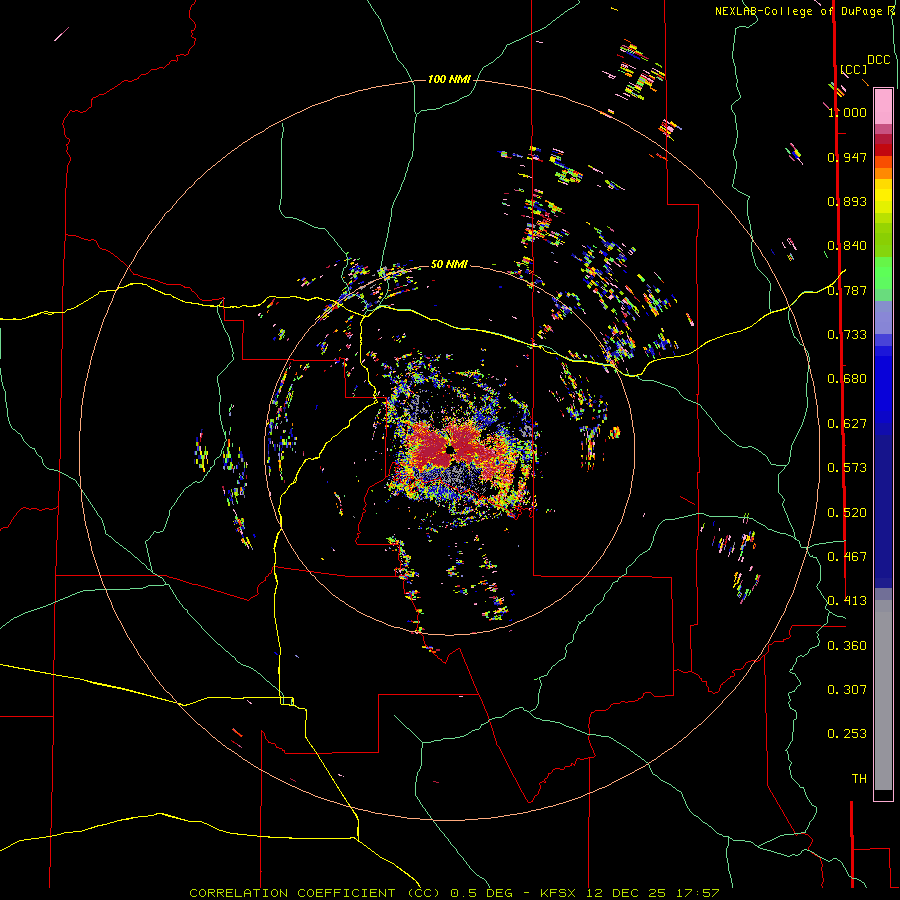Click the 0.840 value on the CC scale

pos(847,246)
